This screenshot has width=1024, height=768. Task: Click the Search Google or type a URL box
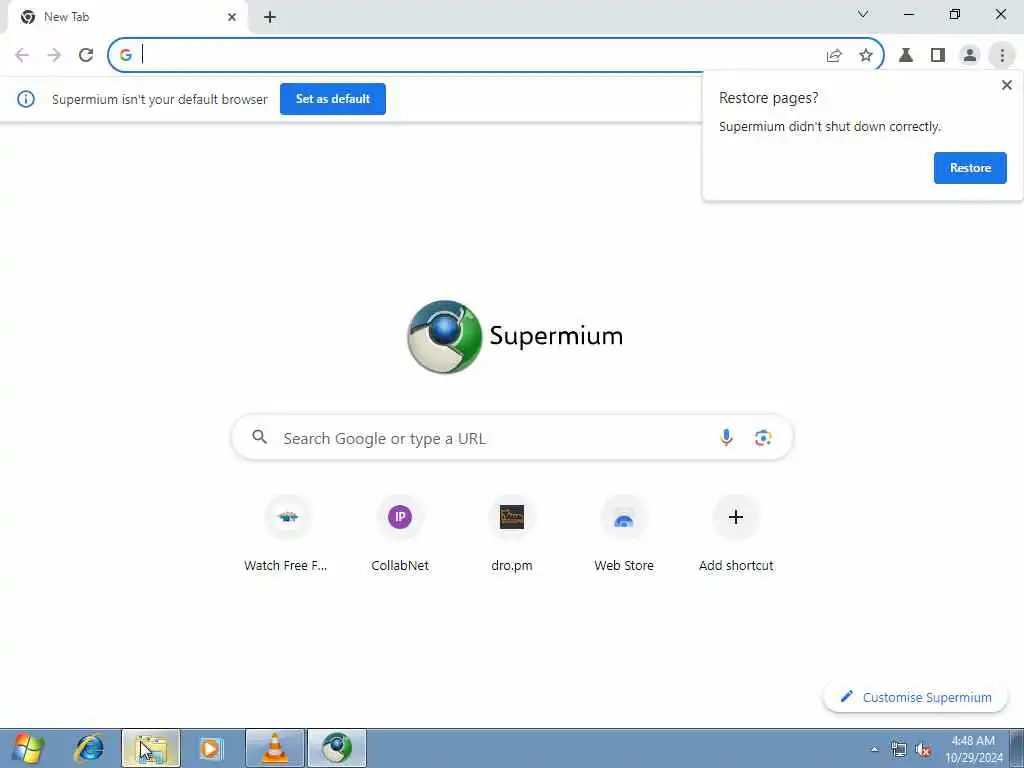tap(512, 438)
